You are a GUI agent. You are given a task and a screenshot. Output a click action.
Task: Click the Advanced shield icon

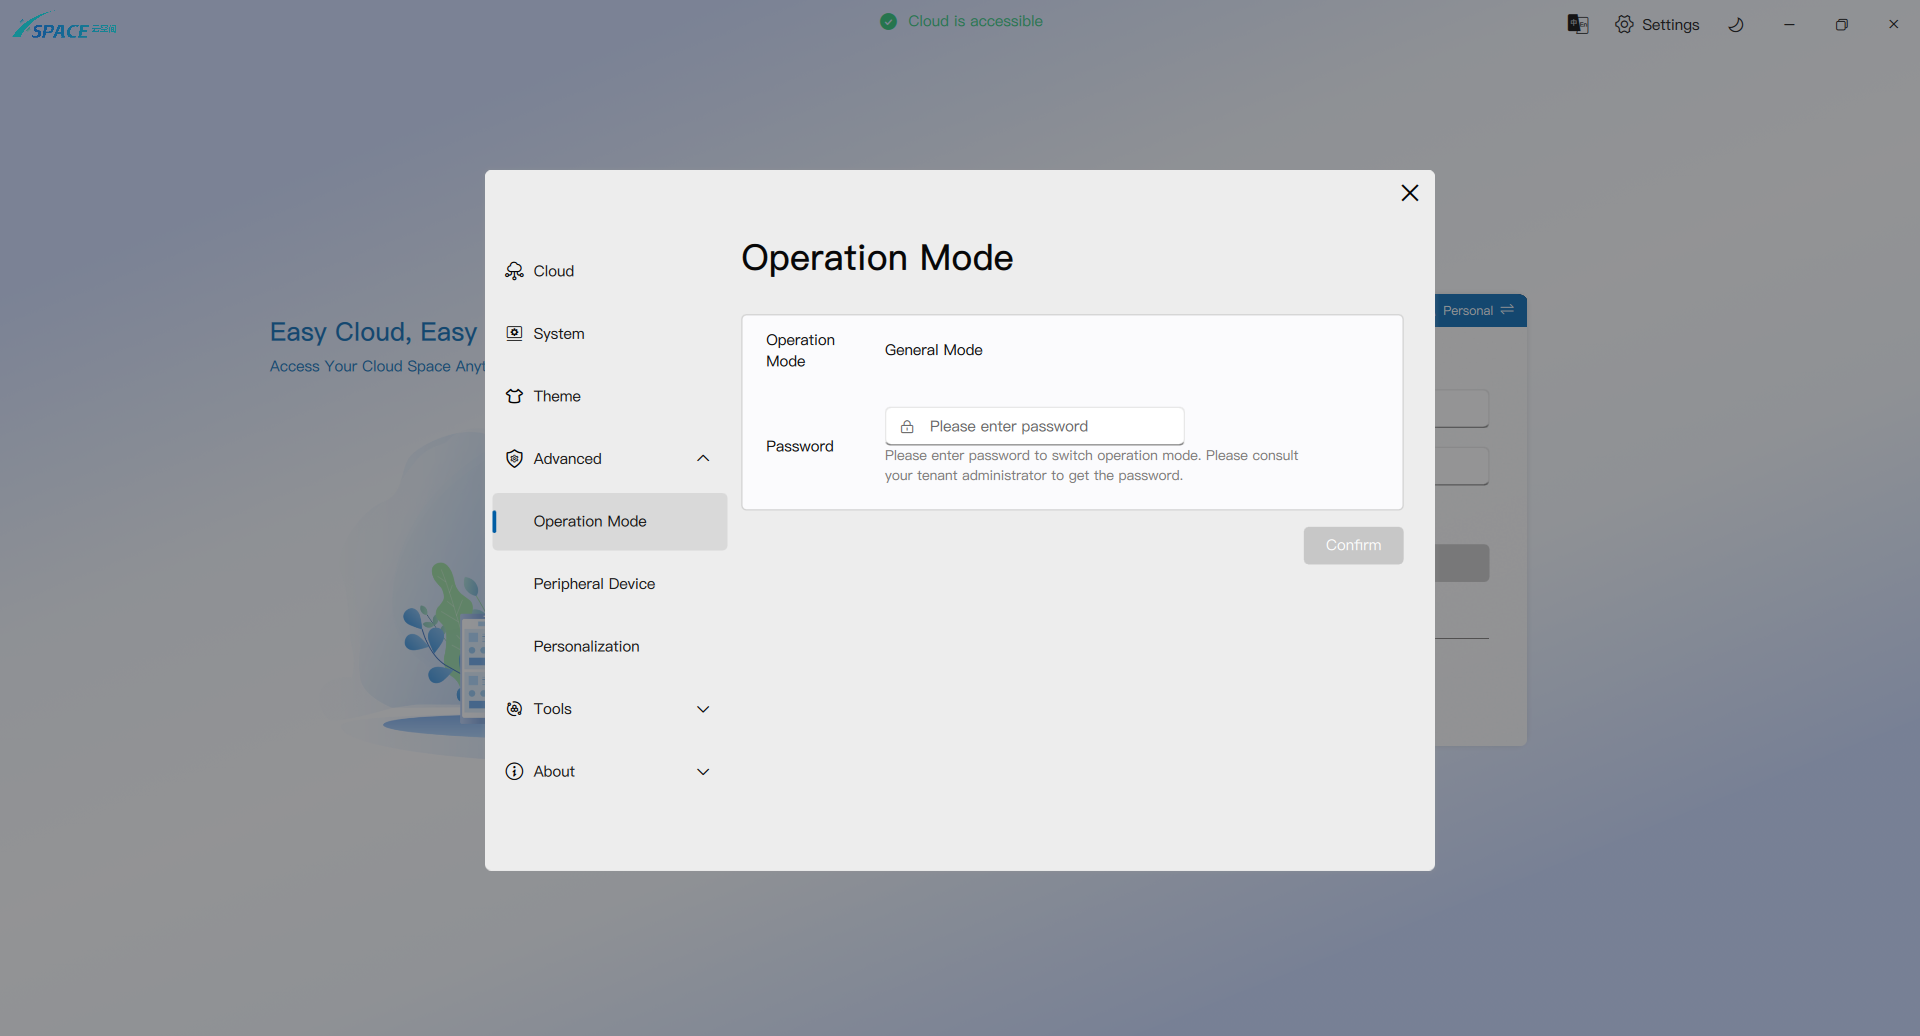click(x=514, y=459)
